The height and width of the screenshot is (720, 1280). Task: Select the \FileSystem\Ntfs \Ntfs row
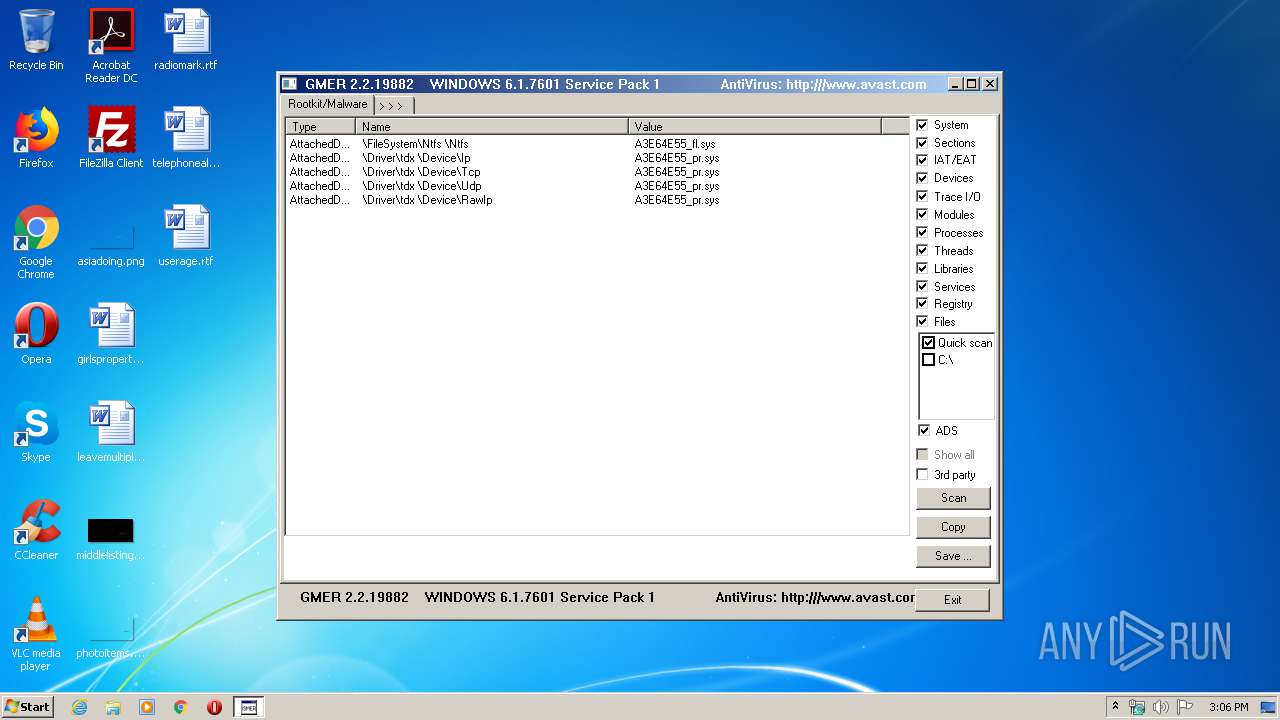pos(597,144)
